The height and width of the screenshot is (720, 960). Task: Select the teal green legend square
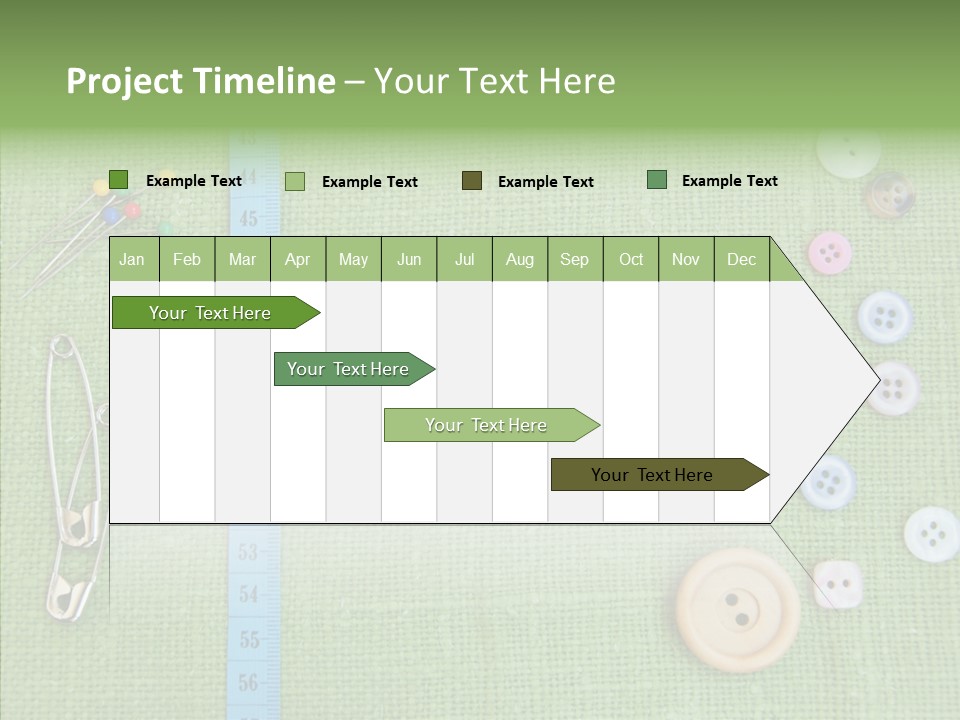[656, 180]
